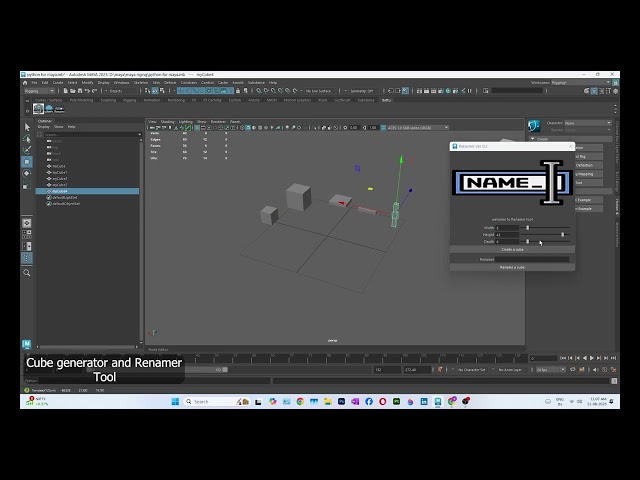
Task: Open the Skeleton menu
Action: click(x=141, y=82)
